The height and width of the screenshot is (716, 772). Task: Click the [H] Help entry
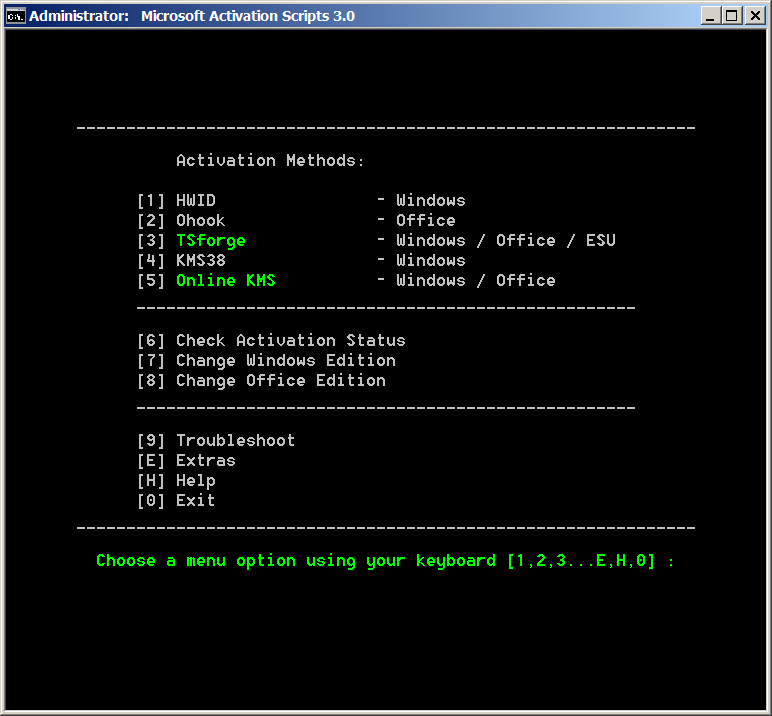coord(195,481)
